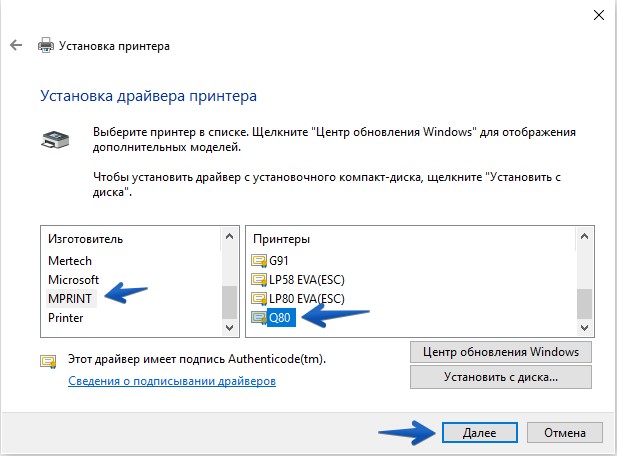Click the G91 printer driver icon
The height and width of the screenshot is (456, 617).
tap(259, 260)
